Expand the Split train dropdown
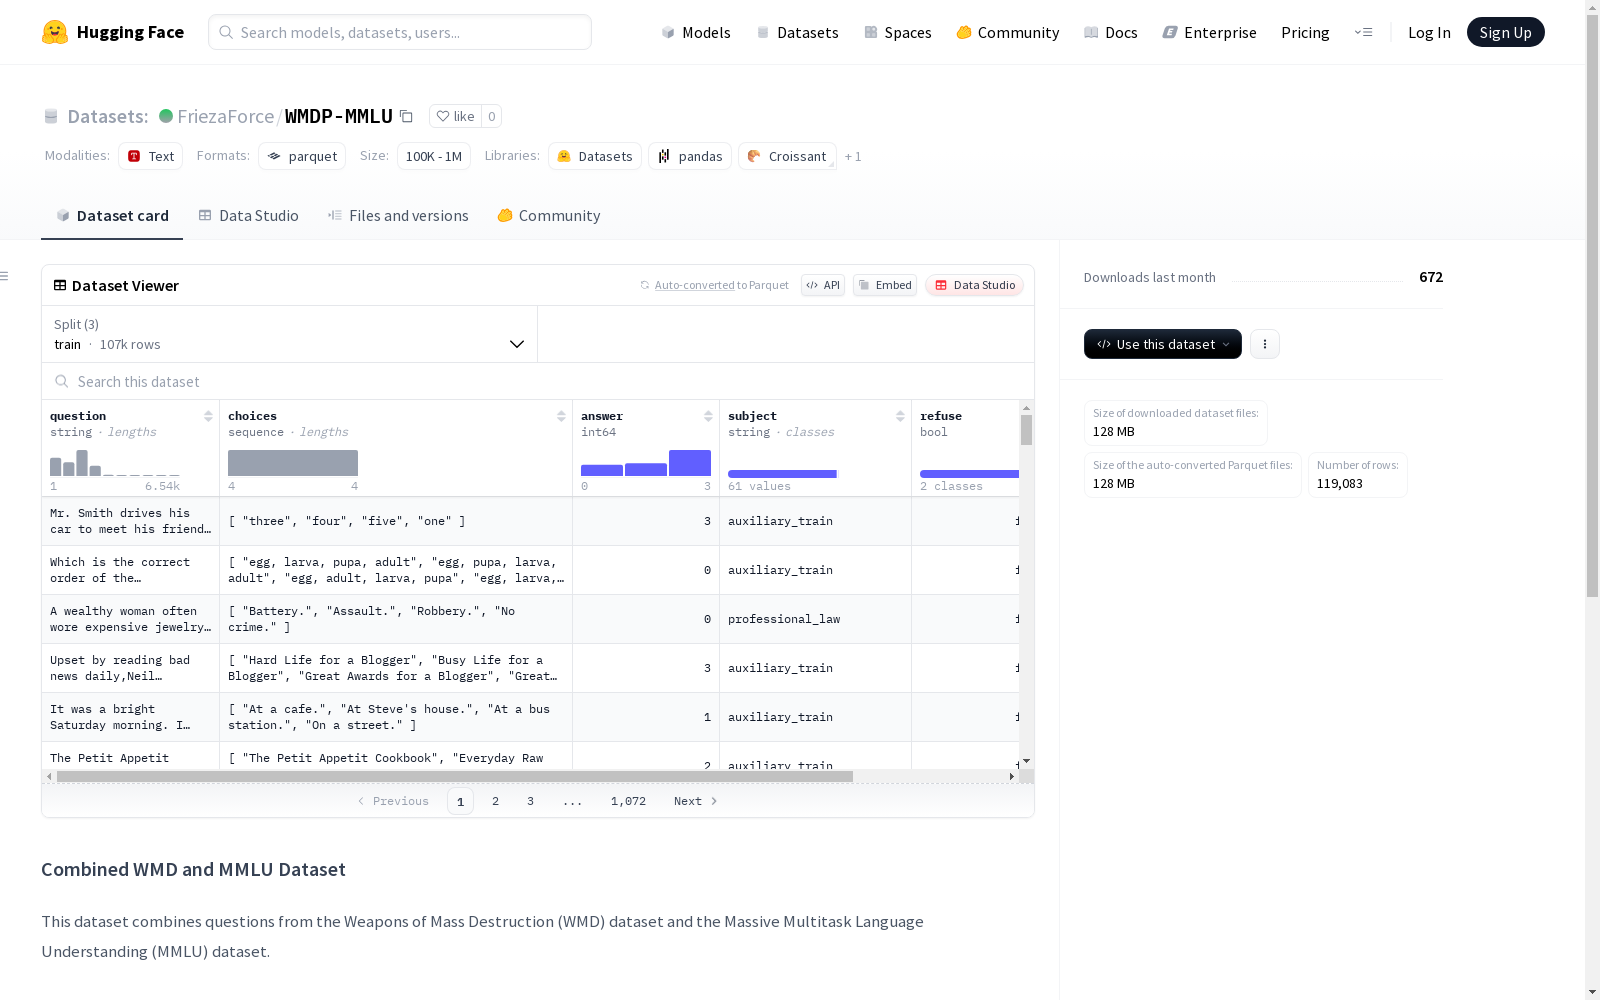Image resolution: width=1600 pixels, height=1000 pixels. click(289, 334)
